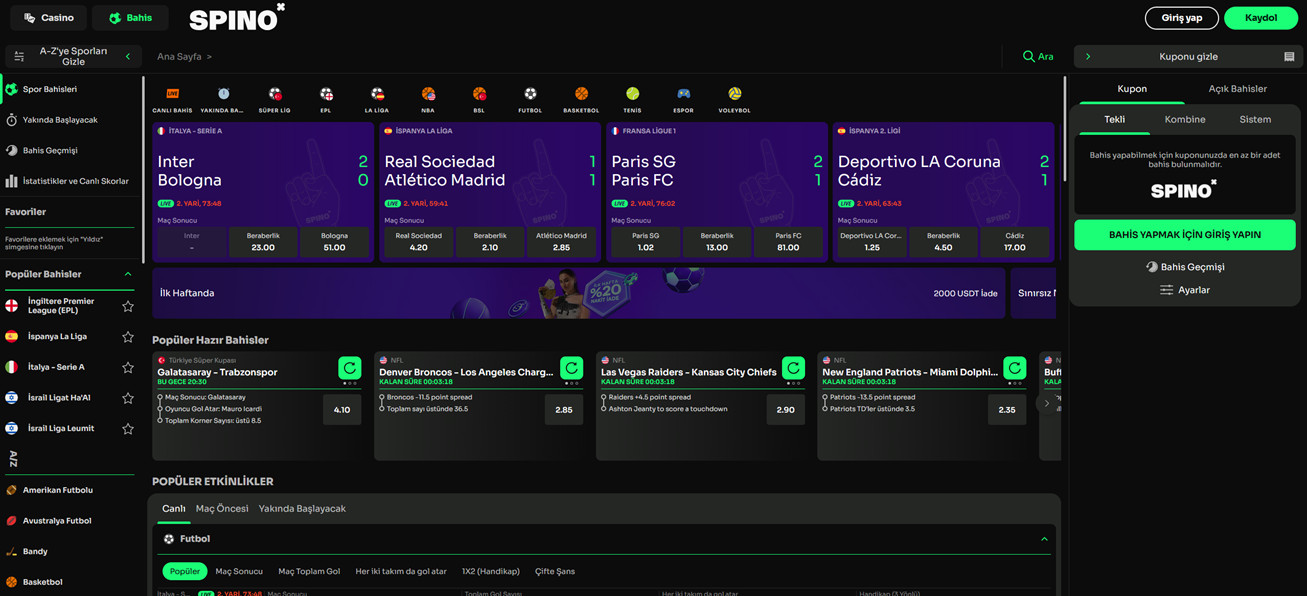1307x596 pixels.
Task: Select the Kombine bet type tab
Action: click(1184, 120)
